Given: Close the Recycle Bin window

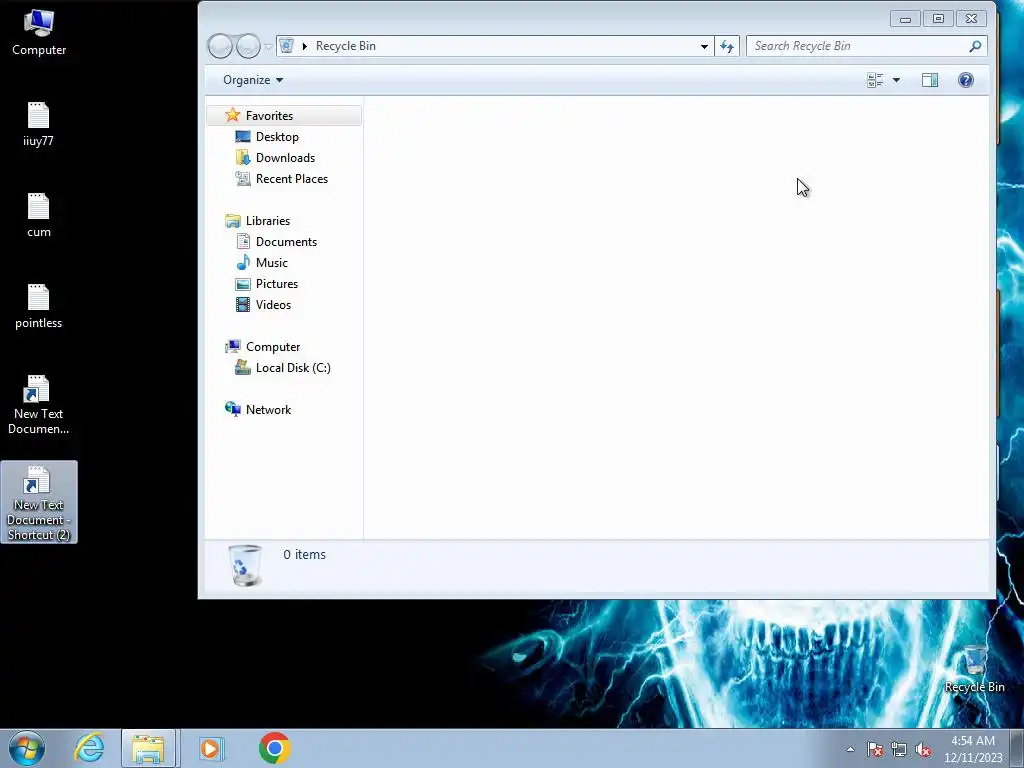Looking at the screenshot, I should 972,19.
